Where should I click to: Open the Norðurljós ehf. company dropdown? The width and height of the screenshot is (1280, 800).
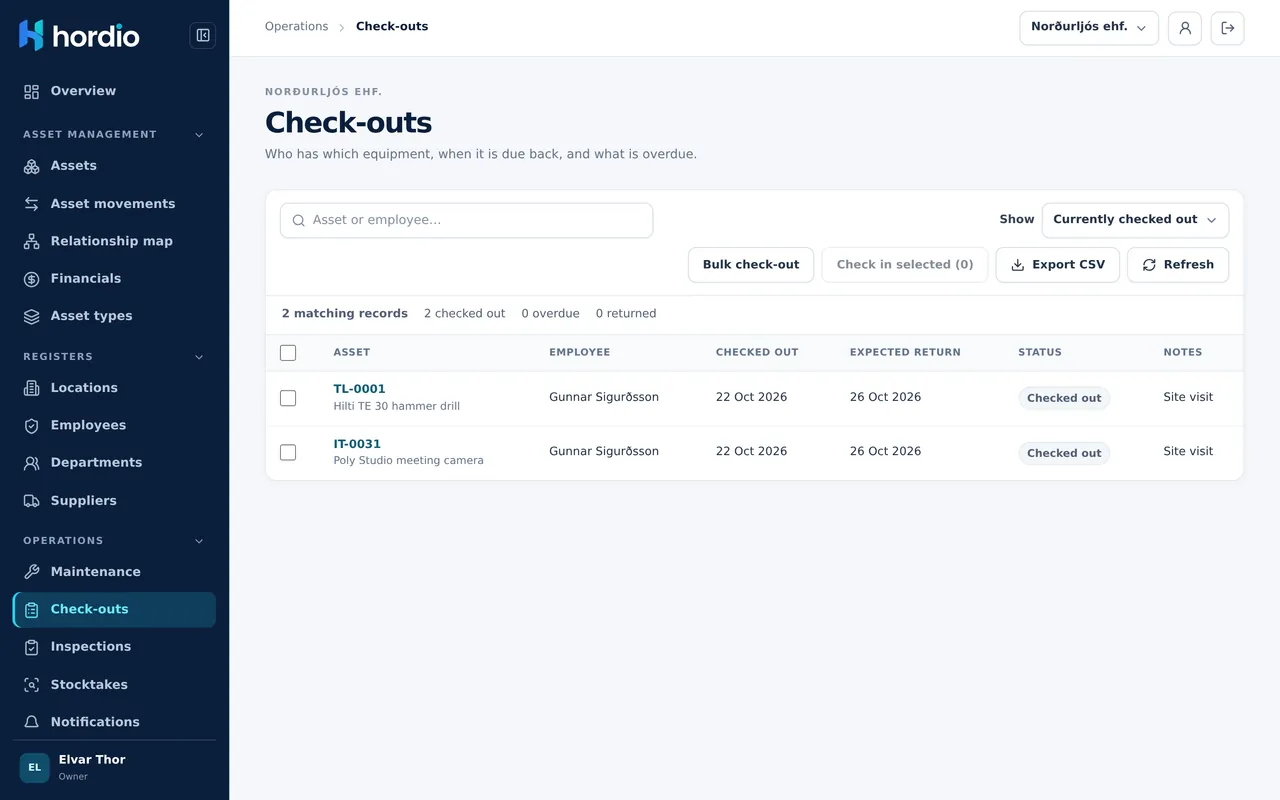[x=1089, y=28]
